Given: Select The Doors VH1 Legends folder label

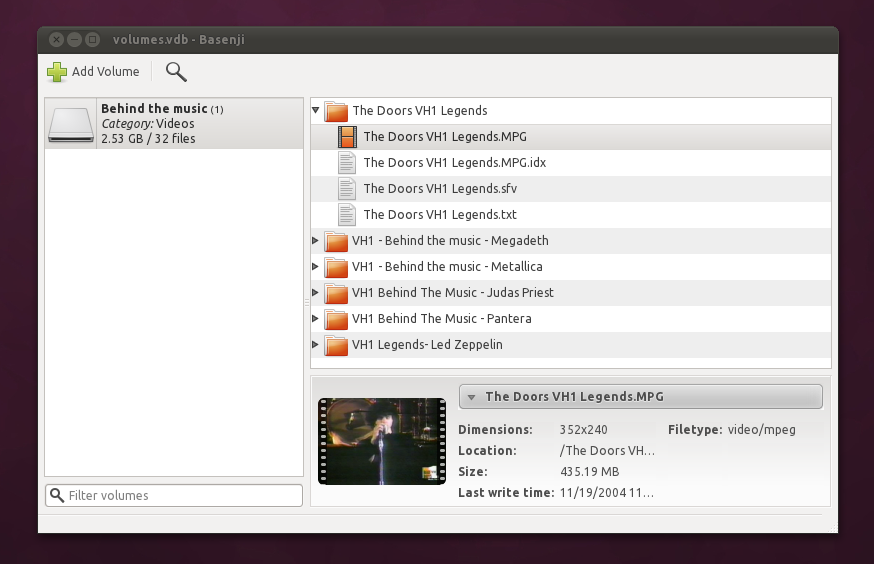Looking at the screenshot, I should point(420,111).
